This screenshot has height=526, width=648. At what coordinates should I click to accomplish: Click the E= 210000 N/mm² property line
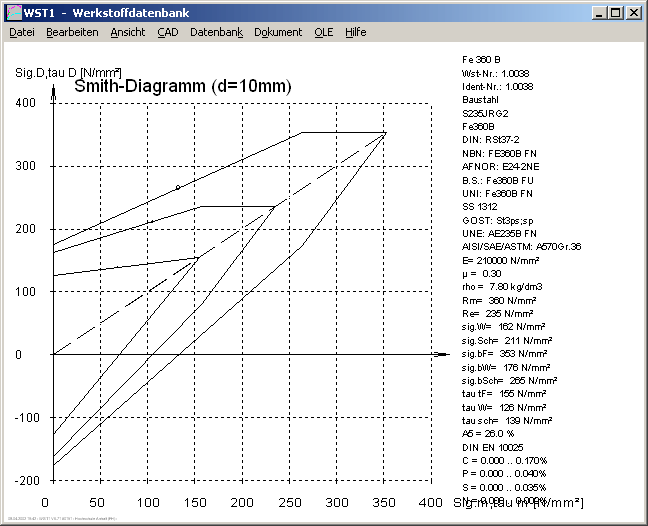coord(501,259)
